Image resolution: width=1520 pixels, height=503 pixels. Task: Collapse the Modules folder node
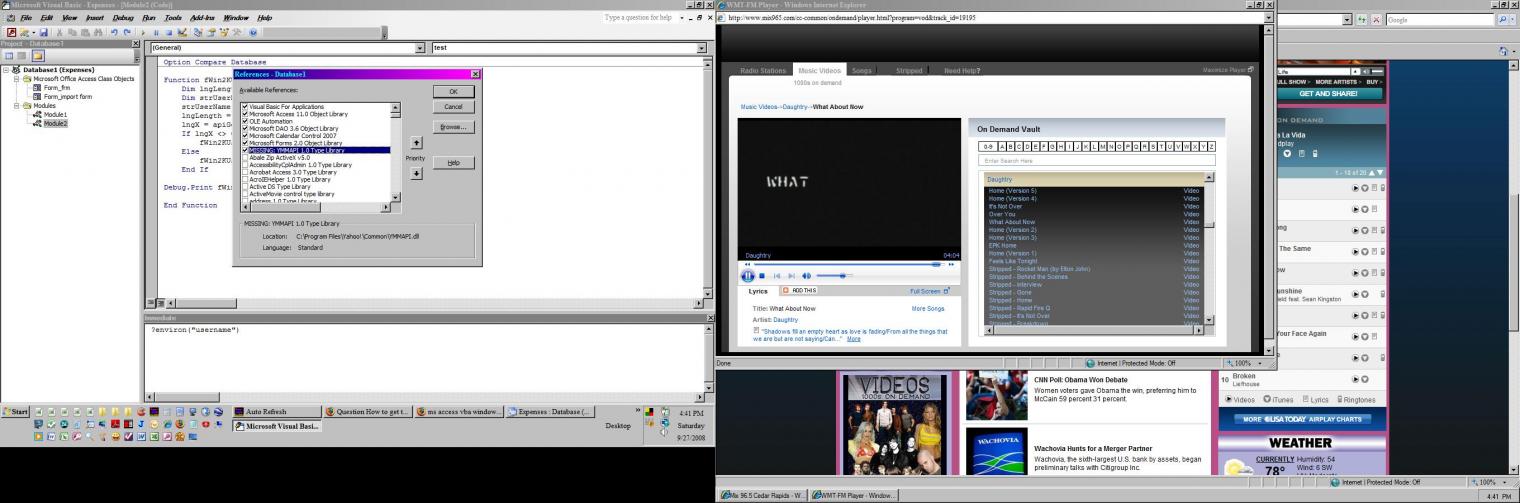(x=16, y=105)
